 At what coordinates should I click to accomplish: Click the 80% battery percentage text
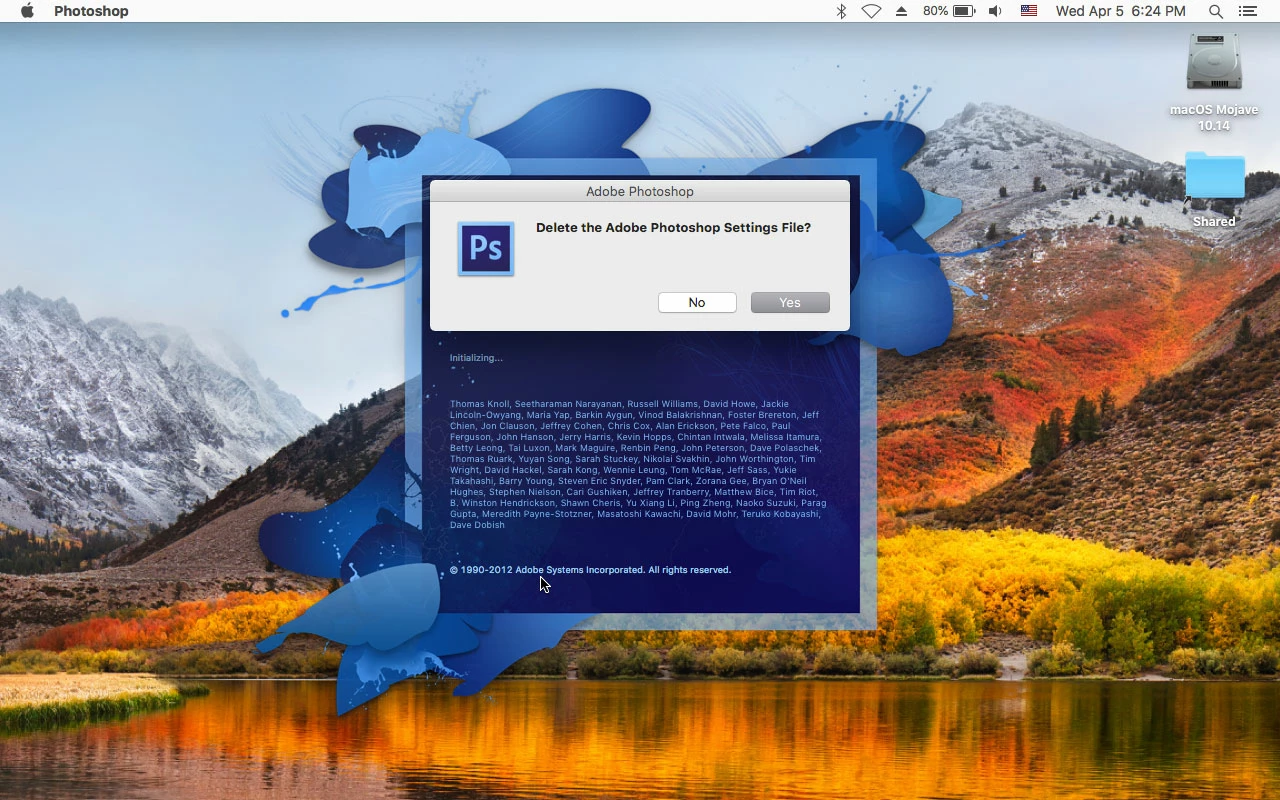click(x=936, y=11)
